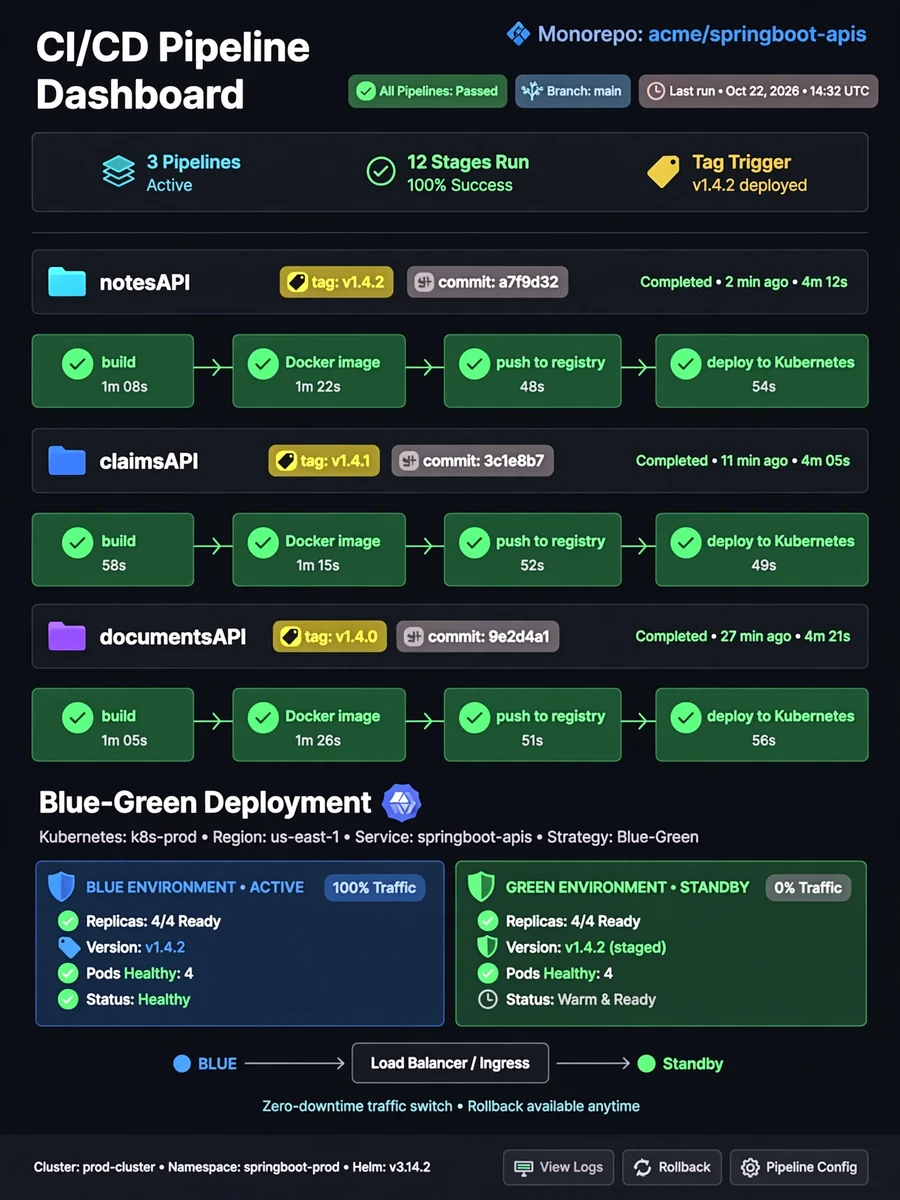Screen dimensions: 900x1200
Task: Click the Kubernetes: k8s-prod region info line
Action: tap(369, 837)
